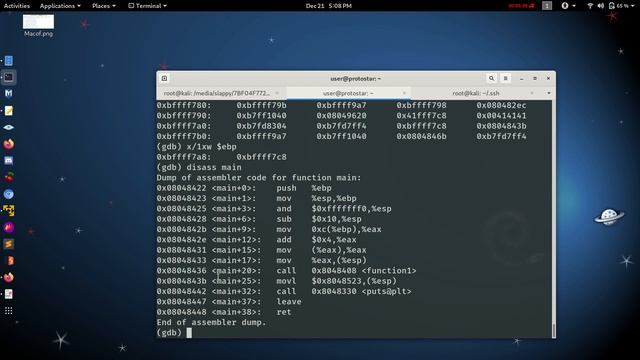Close the user@protostar tab

click(404, 93)
